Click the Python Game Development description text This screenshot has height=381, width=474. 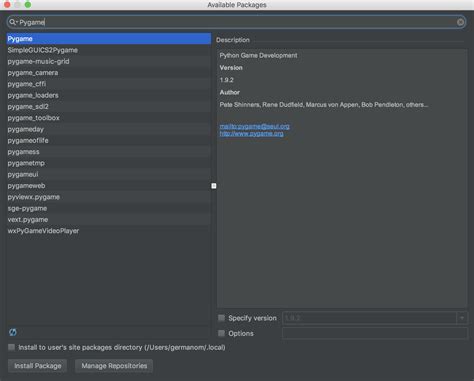click(x=258, y=55)
